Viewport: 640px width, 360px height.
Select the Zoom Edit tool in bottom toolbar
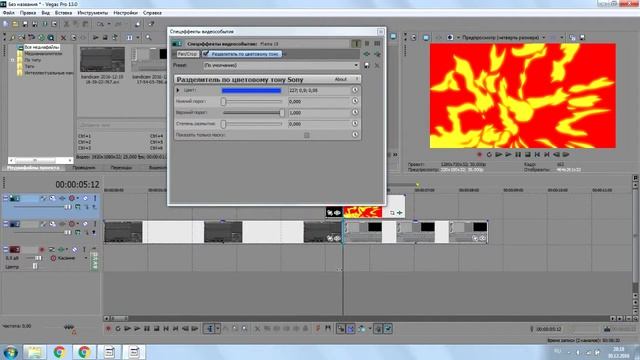pyautogui.click(x=244, y=329)
